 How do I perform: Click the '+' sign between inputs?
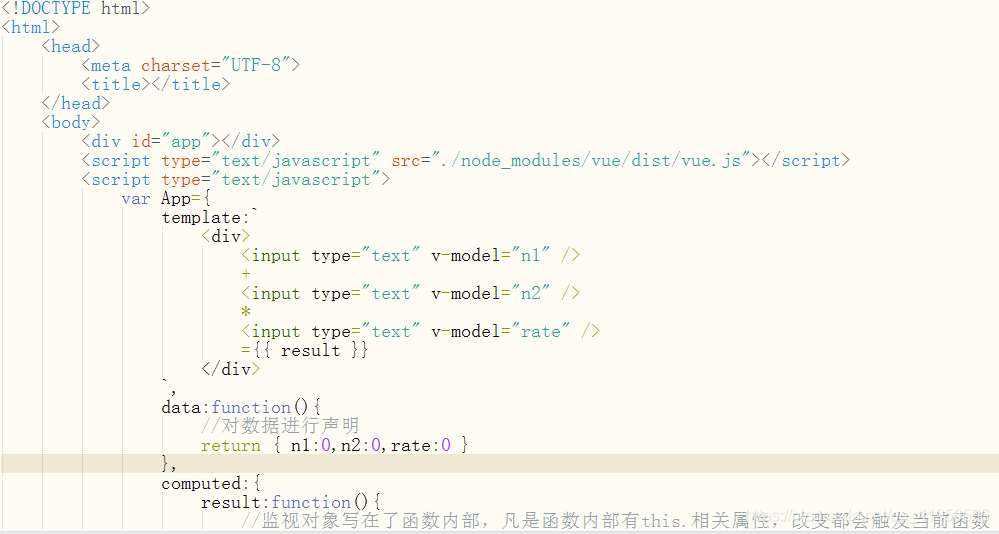pos(246,274)
